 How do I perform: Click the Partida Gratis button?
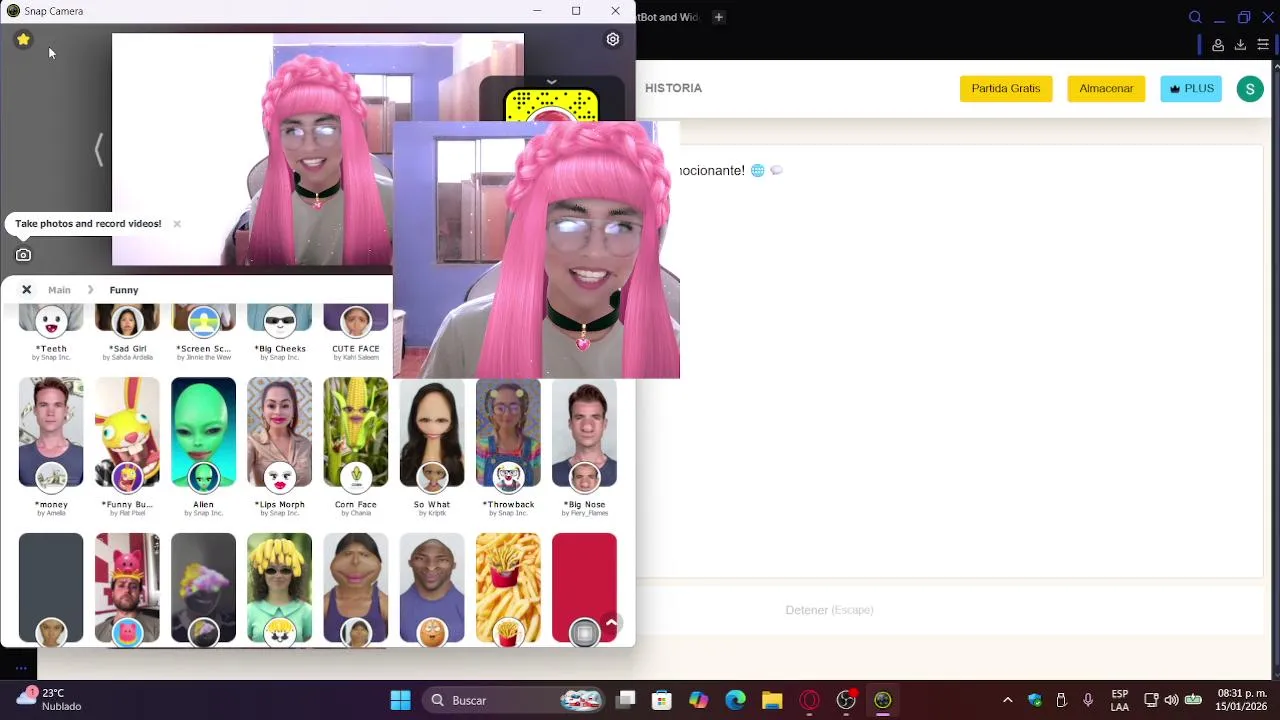click(x=1005, y=88)
